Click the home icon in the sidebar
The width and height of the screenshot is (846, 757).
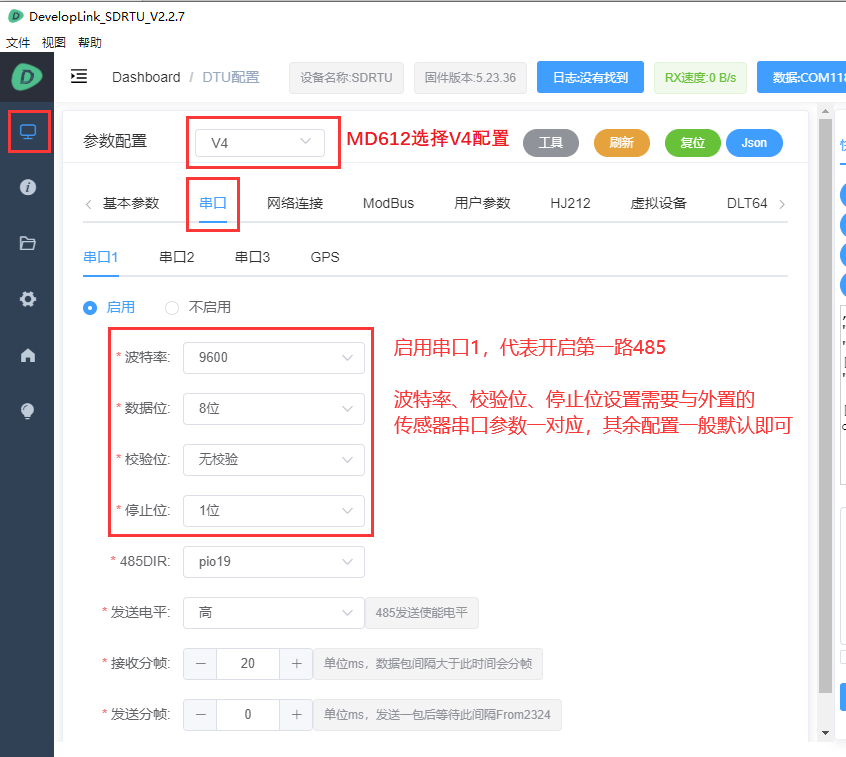pos(27,354)
